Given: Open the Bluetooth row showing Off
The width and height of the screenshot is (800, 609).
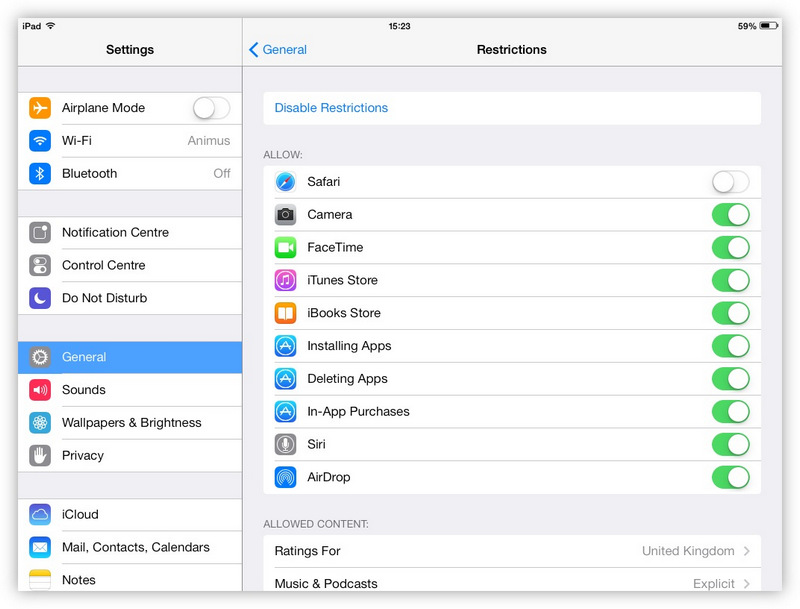Looking at the screenshot, I should (x=130, y=173).
